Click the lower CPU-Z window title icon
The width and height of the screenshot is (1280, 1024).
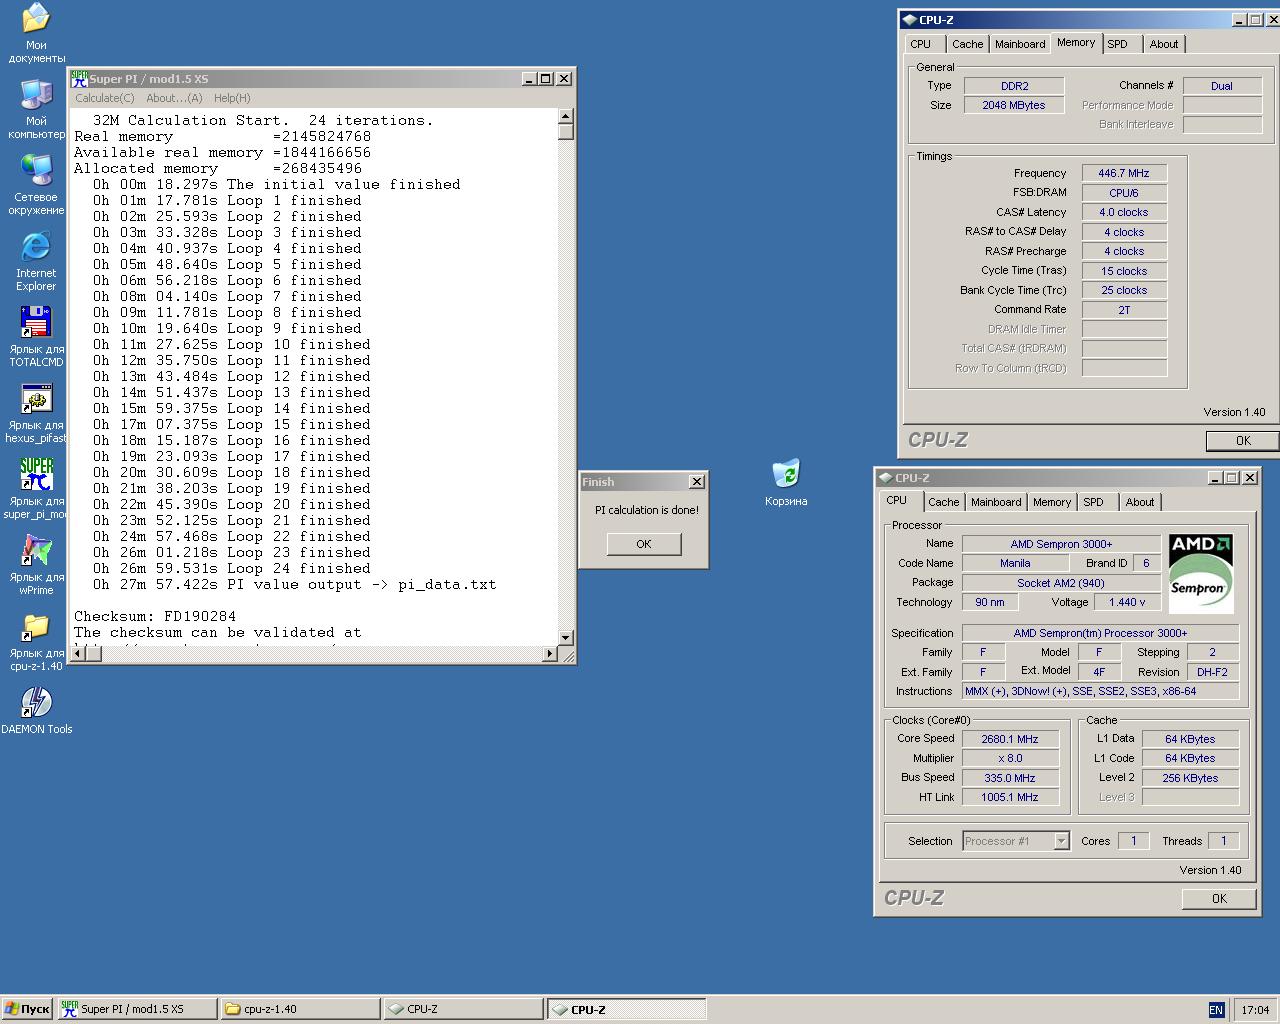coord(885,478)
